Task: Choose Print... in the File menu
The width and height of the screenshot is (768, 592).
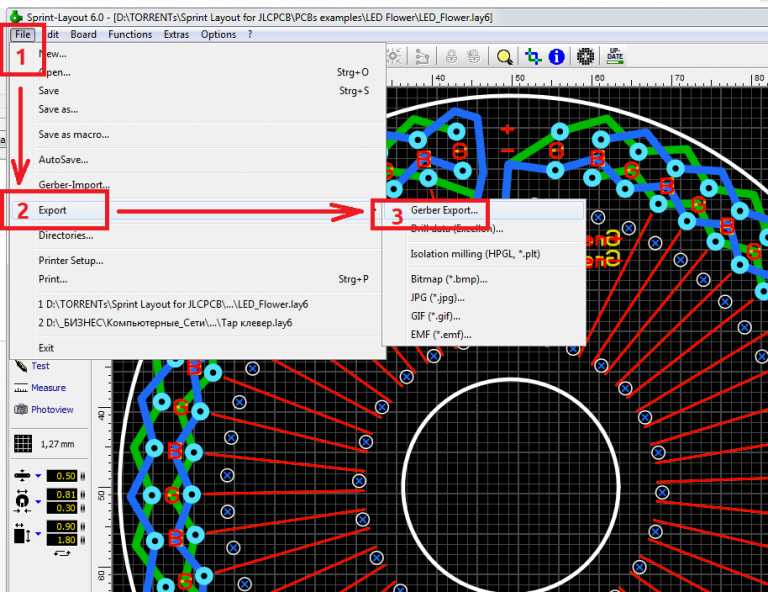Action: tap(198, 279)
